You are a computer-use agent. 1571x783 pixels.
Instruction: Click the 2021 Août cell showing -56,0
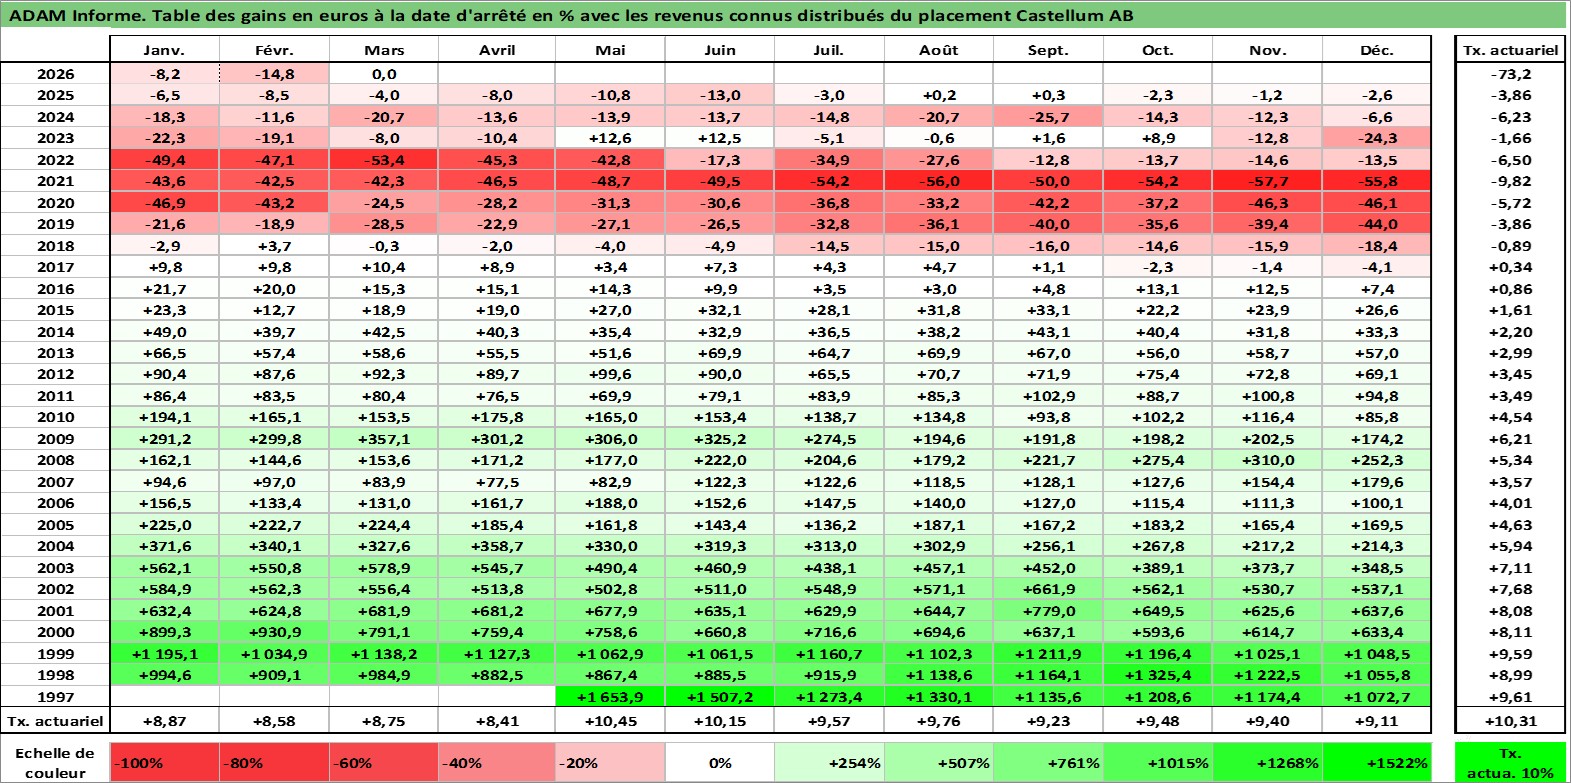click(939, 181)
